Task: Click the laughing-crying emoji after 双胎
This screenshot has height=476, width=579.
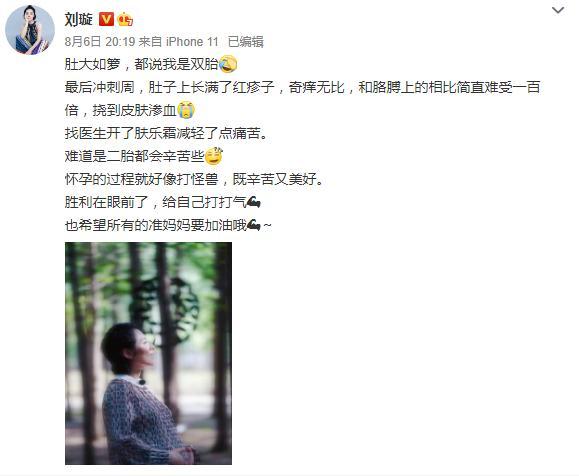Action: click(228, 64)
